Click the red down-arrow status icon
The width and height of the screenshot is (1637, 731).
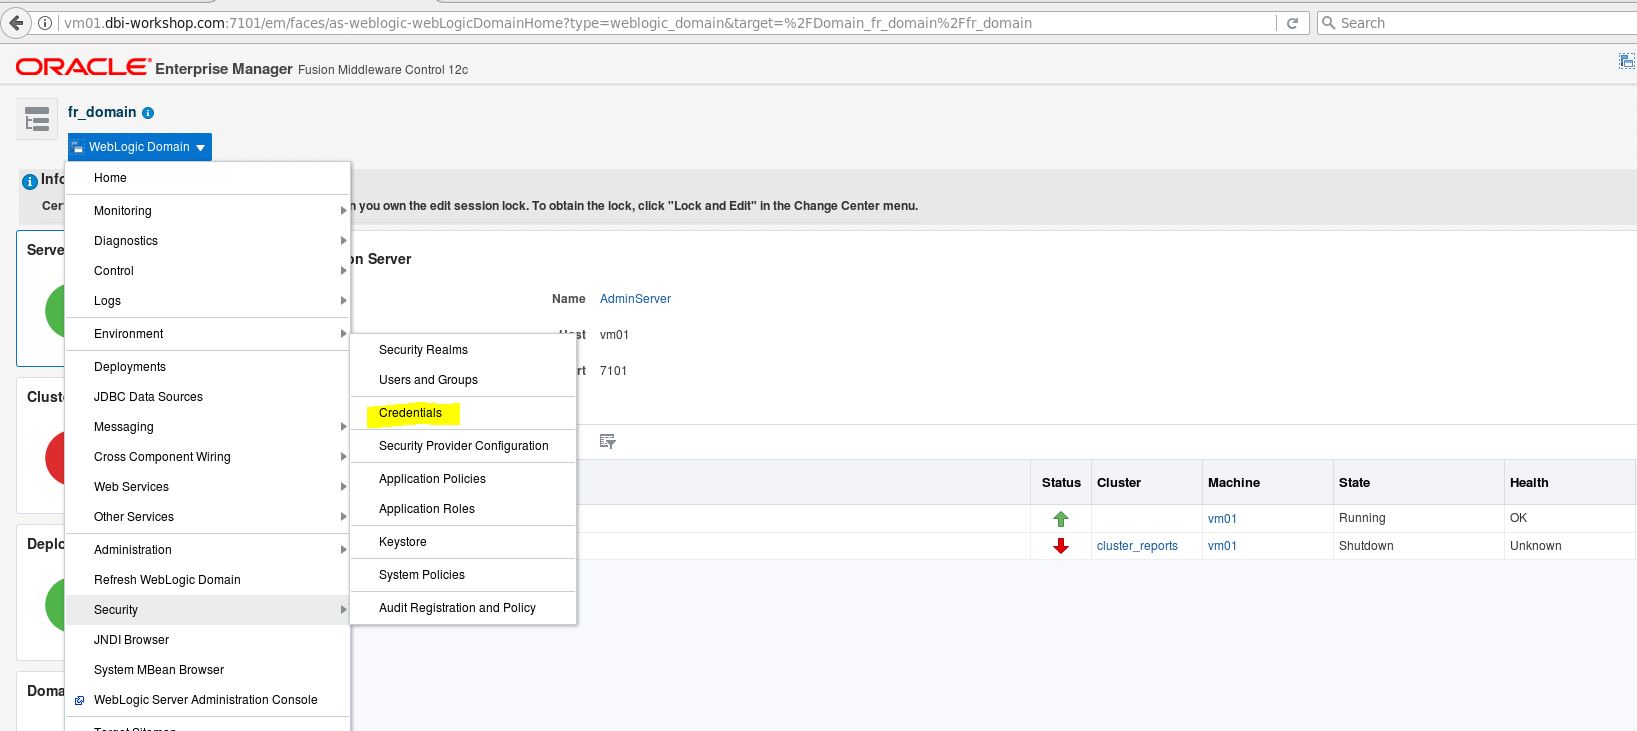point(1061,546)
